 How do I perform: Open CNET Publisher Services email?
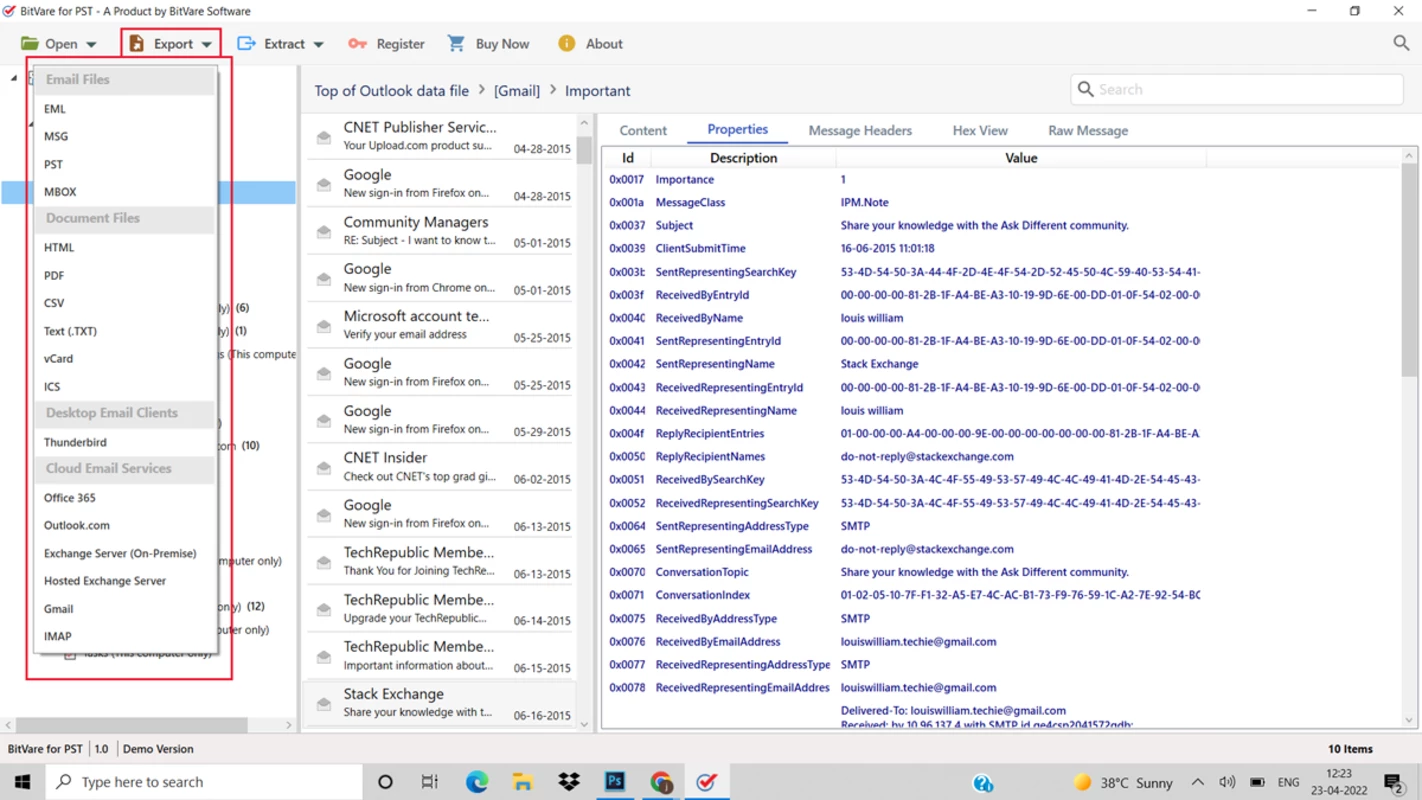tap(440, 136)
